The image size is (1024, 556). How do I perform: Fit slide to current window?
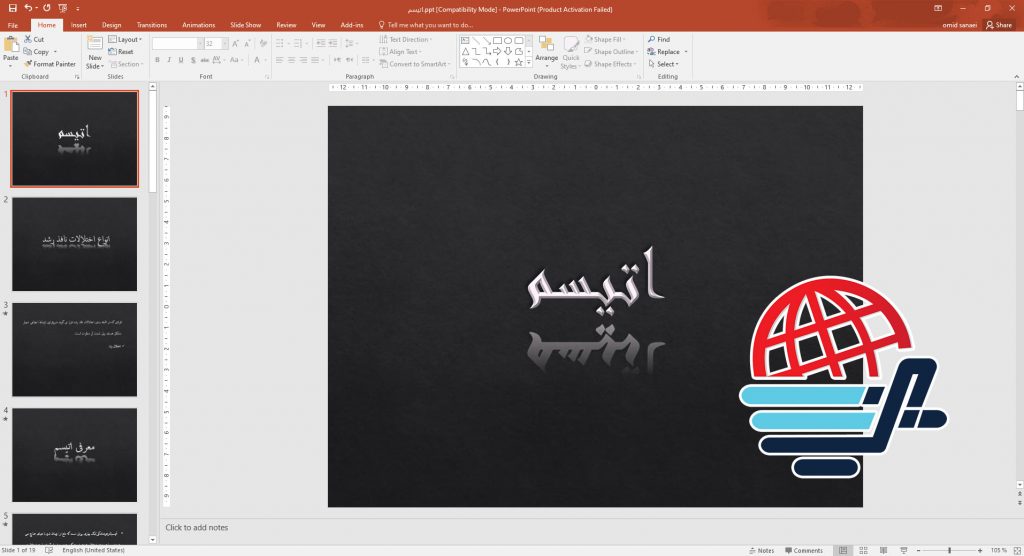(1017, 551)
